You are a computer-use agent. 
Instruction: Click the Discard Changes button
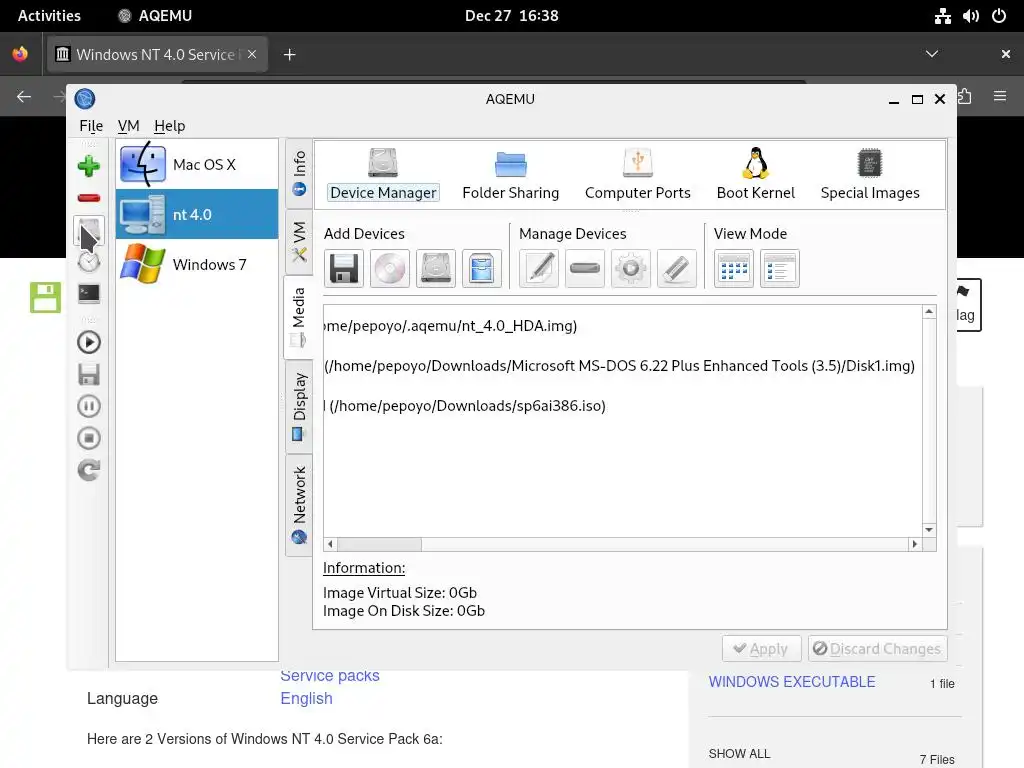point(877,648)
